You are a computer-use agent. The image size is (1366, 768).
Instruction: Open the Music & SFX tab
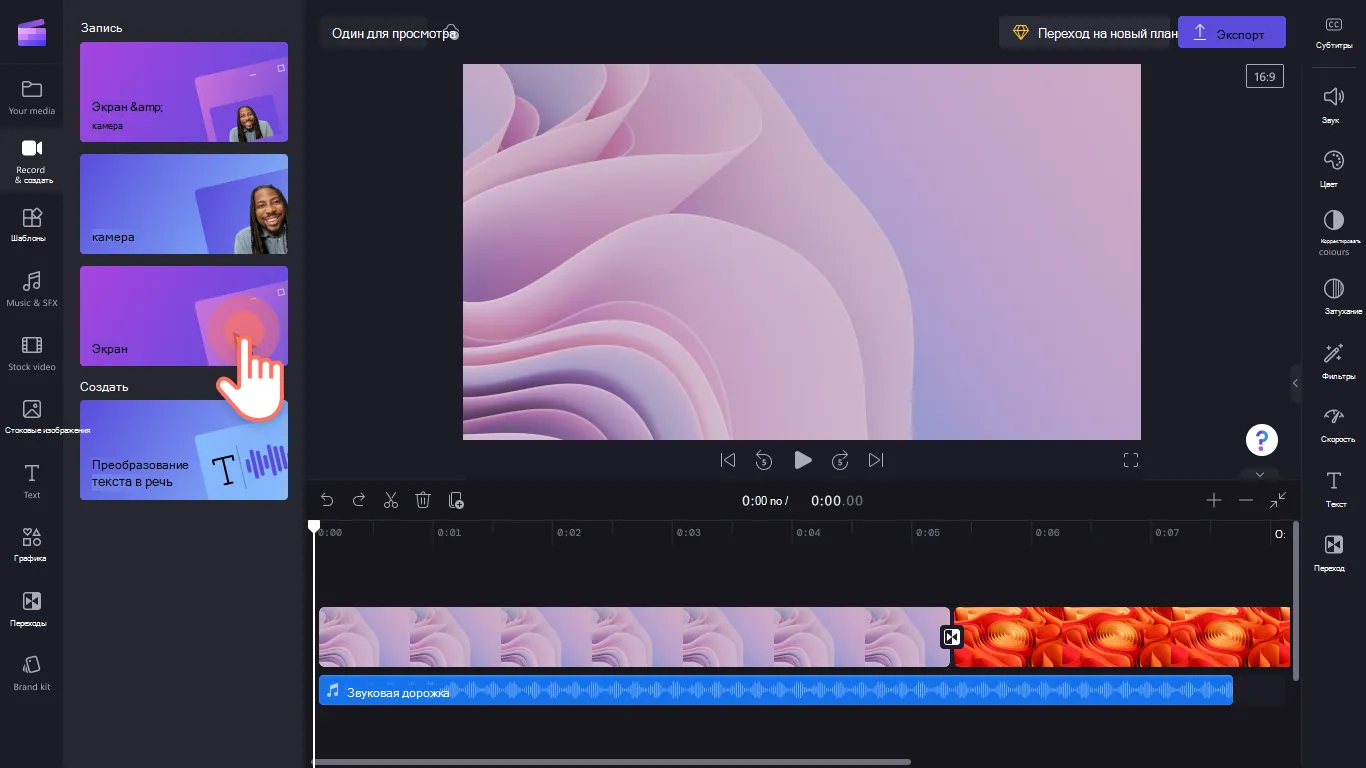point(32,289)
